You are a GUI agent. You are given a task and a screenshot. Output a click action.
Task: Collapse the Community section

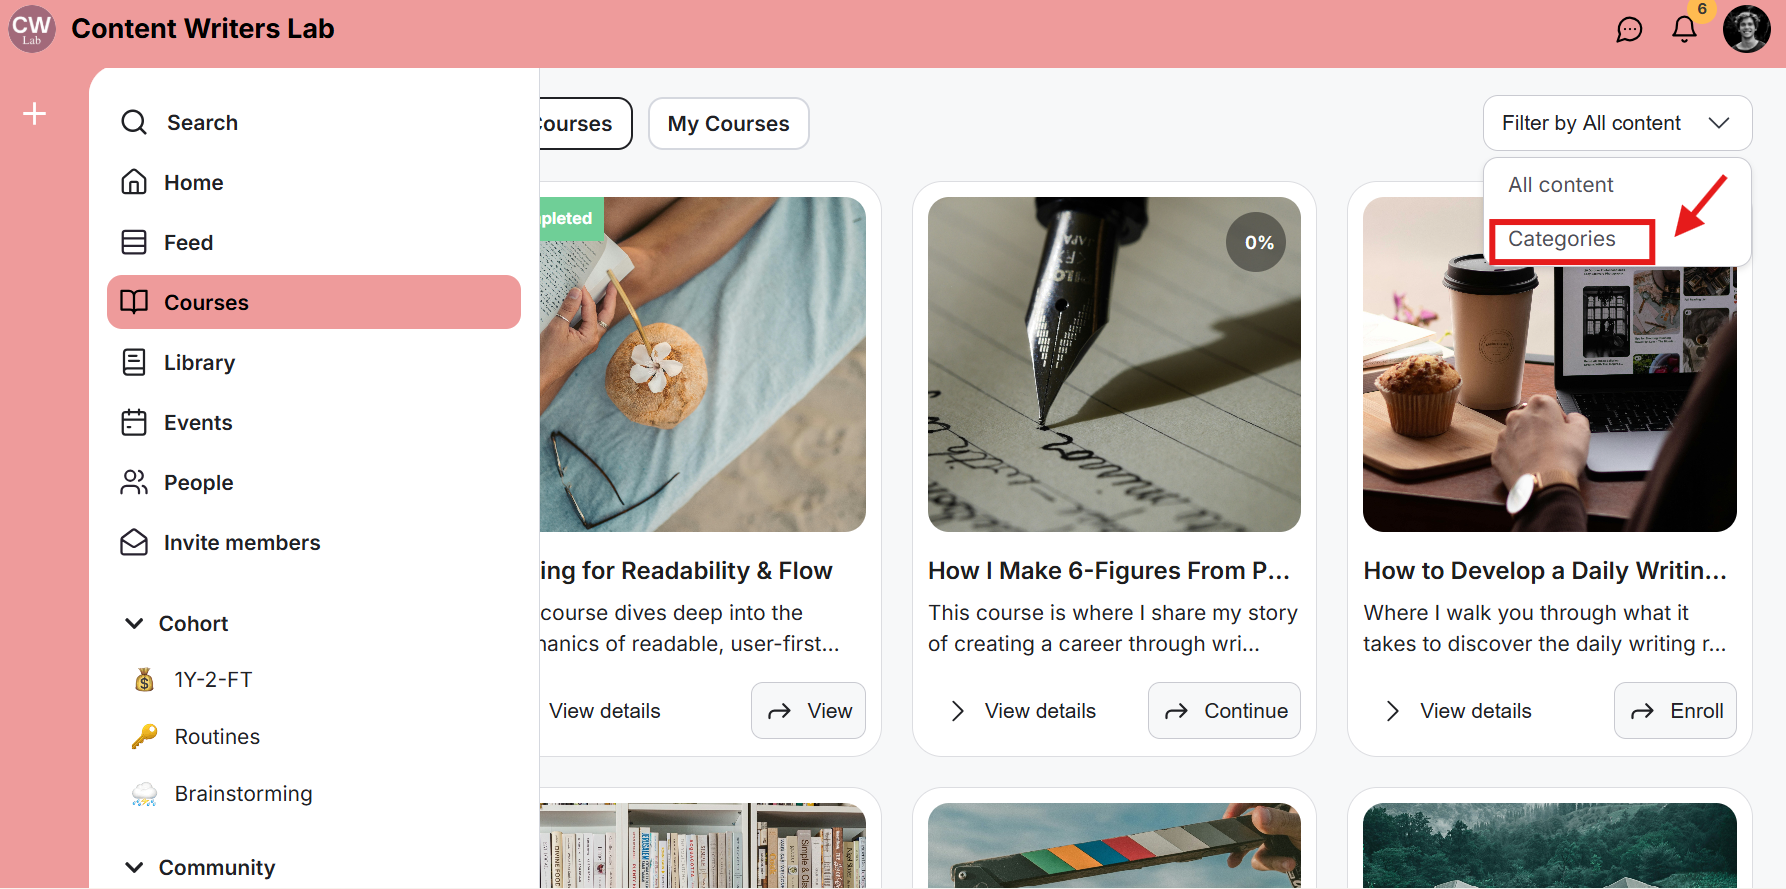pos(134,867)
